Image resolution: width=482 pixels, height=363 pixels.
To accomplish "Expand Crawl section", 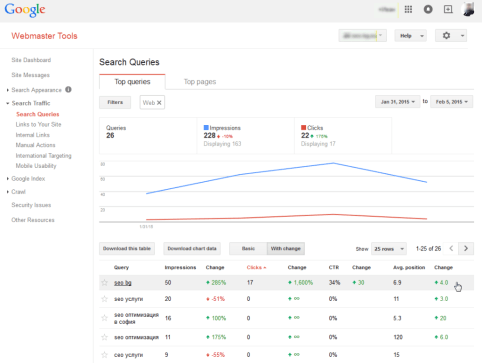I will (x=7, y=192).
